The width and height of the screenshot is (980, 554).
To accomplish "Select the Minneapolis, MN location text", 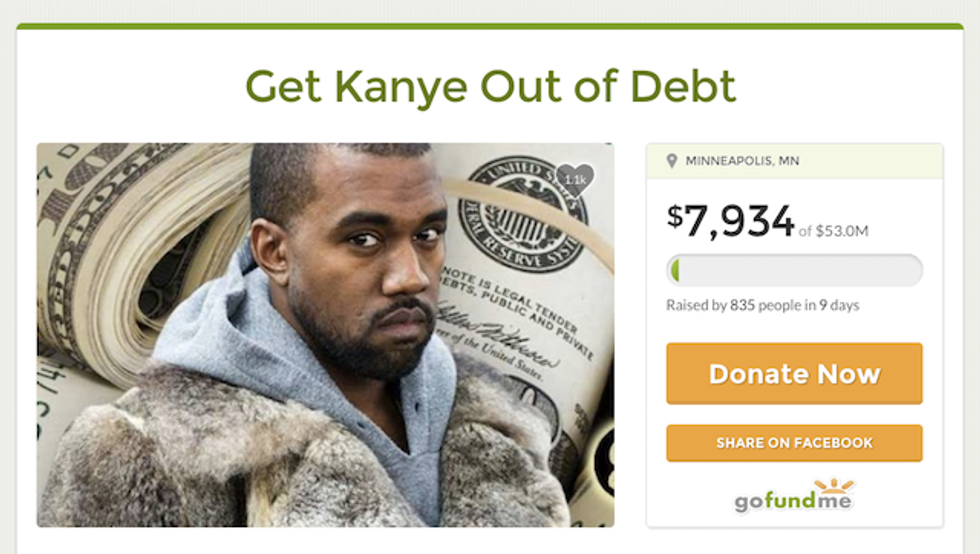I will (x=742, y=161).
